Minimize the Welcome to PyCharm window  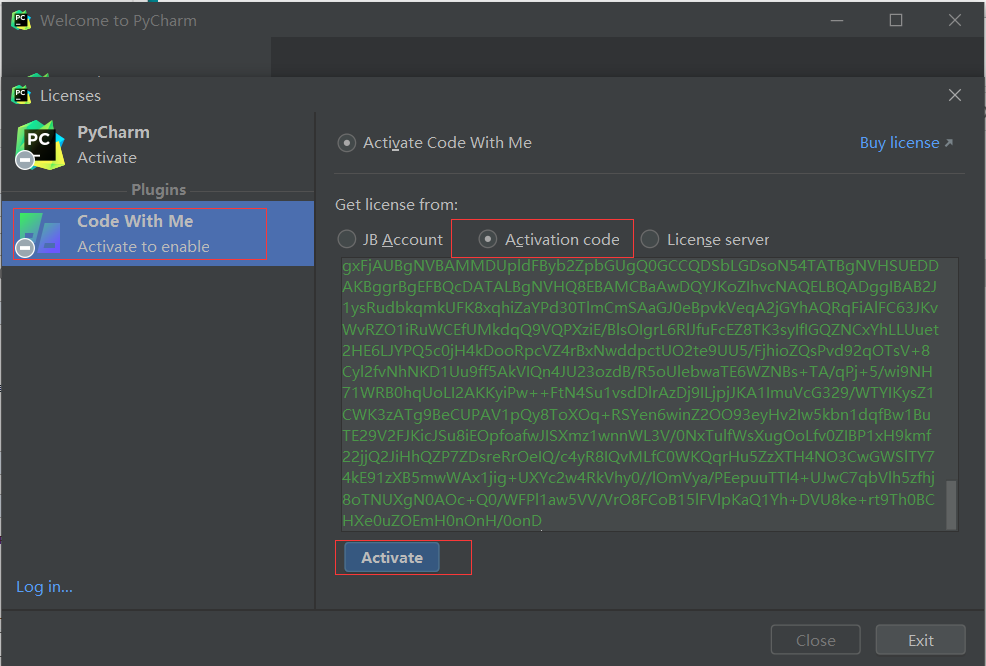tap(836, 20)
